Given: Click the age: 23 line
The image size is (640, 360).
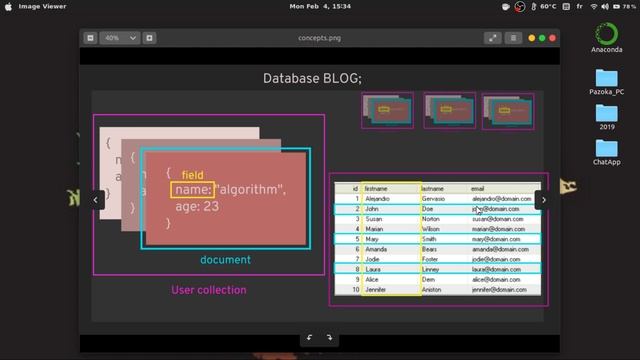Looking at the screenshot, I should (x=197, y=207).
